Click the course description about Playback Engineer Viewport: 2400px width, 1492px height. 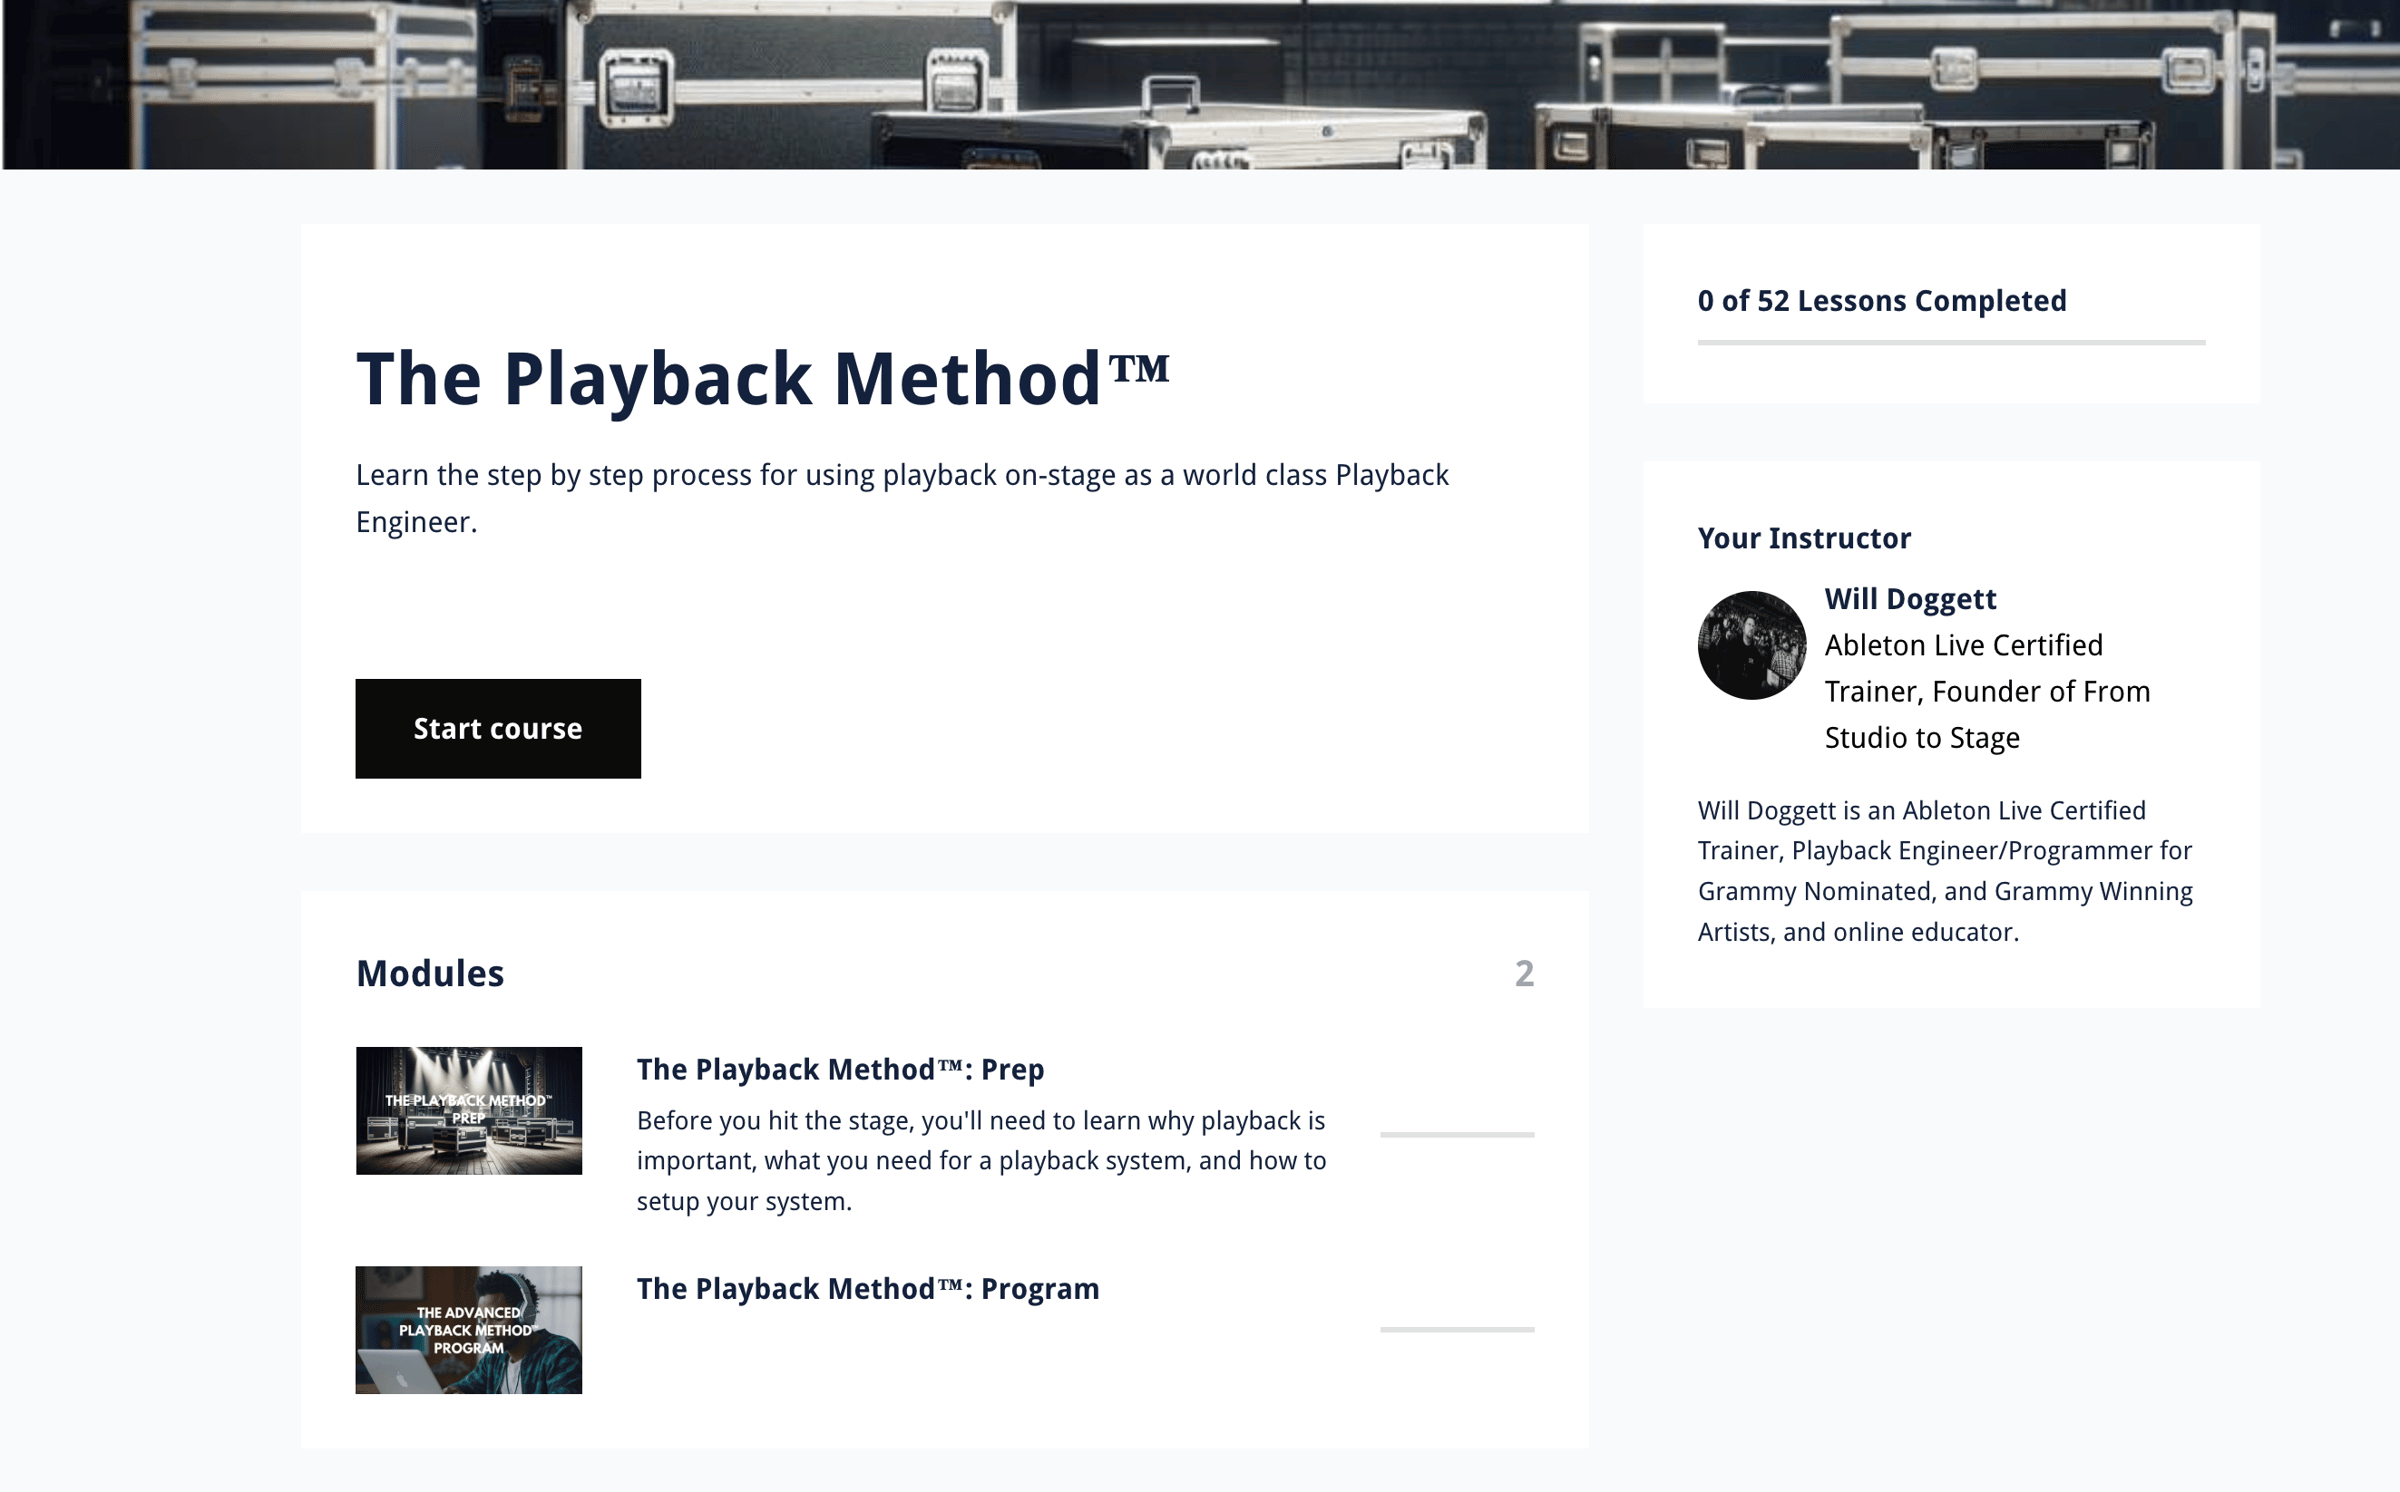pos(902,498)
